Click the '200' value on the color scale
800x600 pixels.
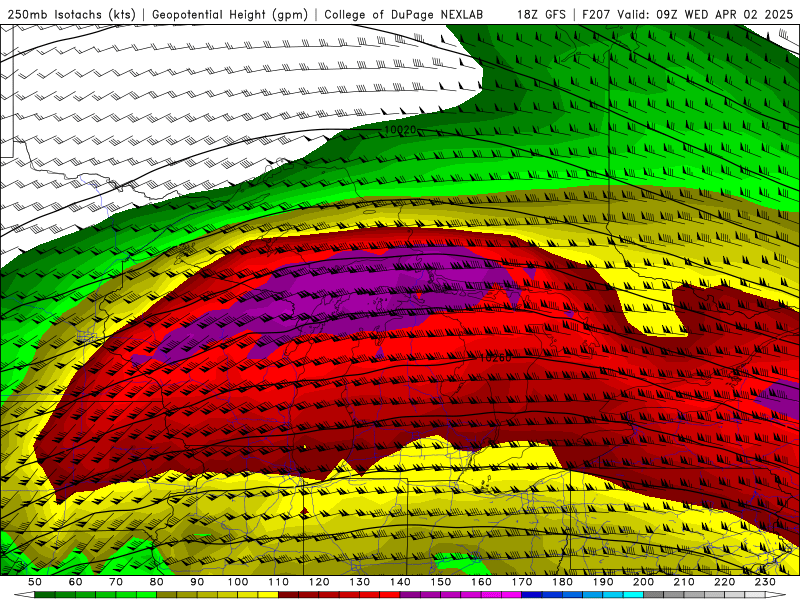tap(643, 582)
